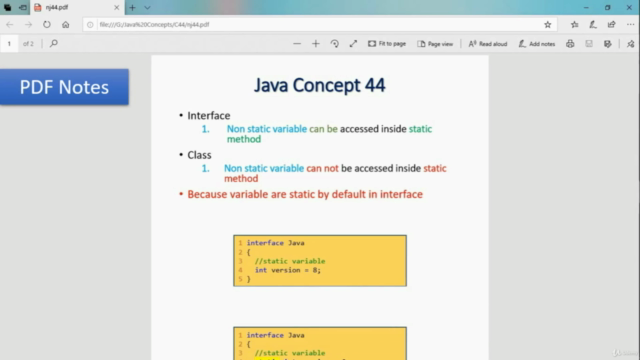Click 'int version = 8;' code line

288,270
